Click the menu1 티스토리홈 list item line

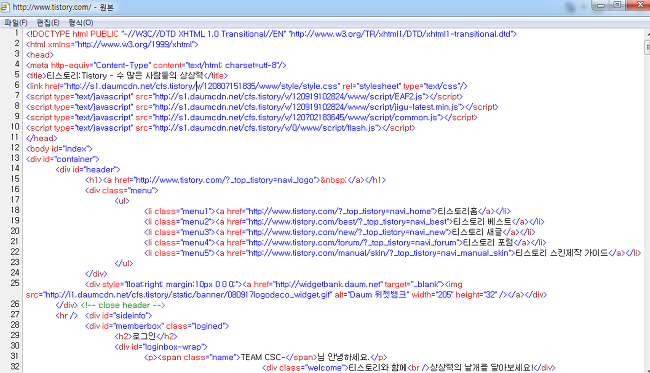pos(327,211)
